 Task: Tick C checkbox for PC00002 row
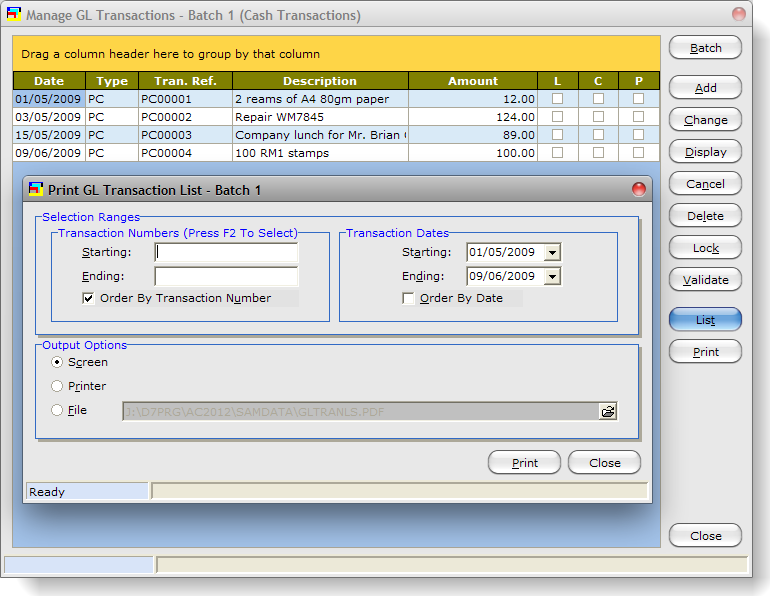pyautogui.click(x=598, y=116)
